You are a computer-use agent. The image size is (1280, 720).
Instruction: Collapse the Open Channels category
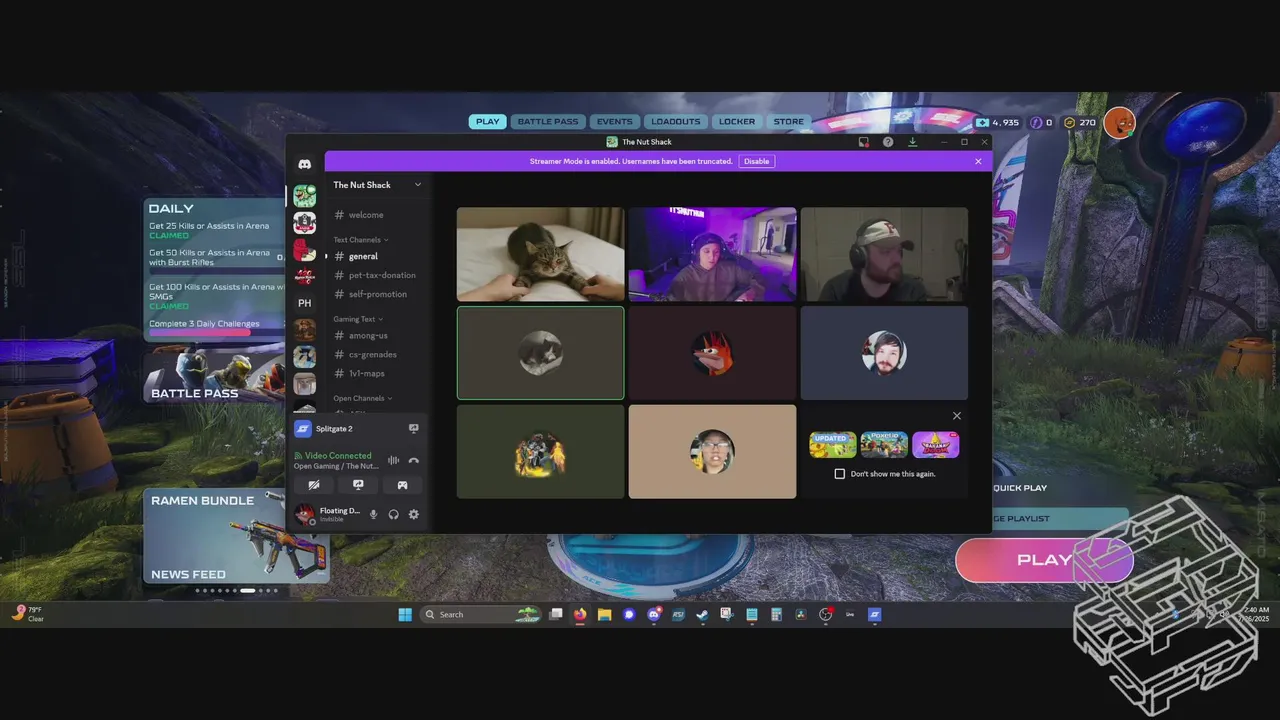361,398
